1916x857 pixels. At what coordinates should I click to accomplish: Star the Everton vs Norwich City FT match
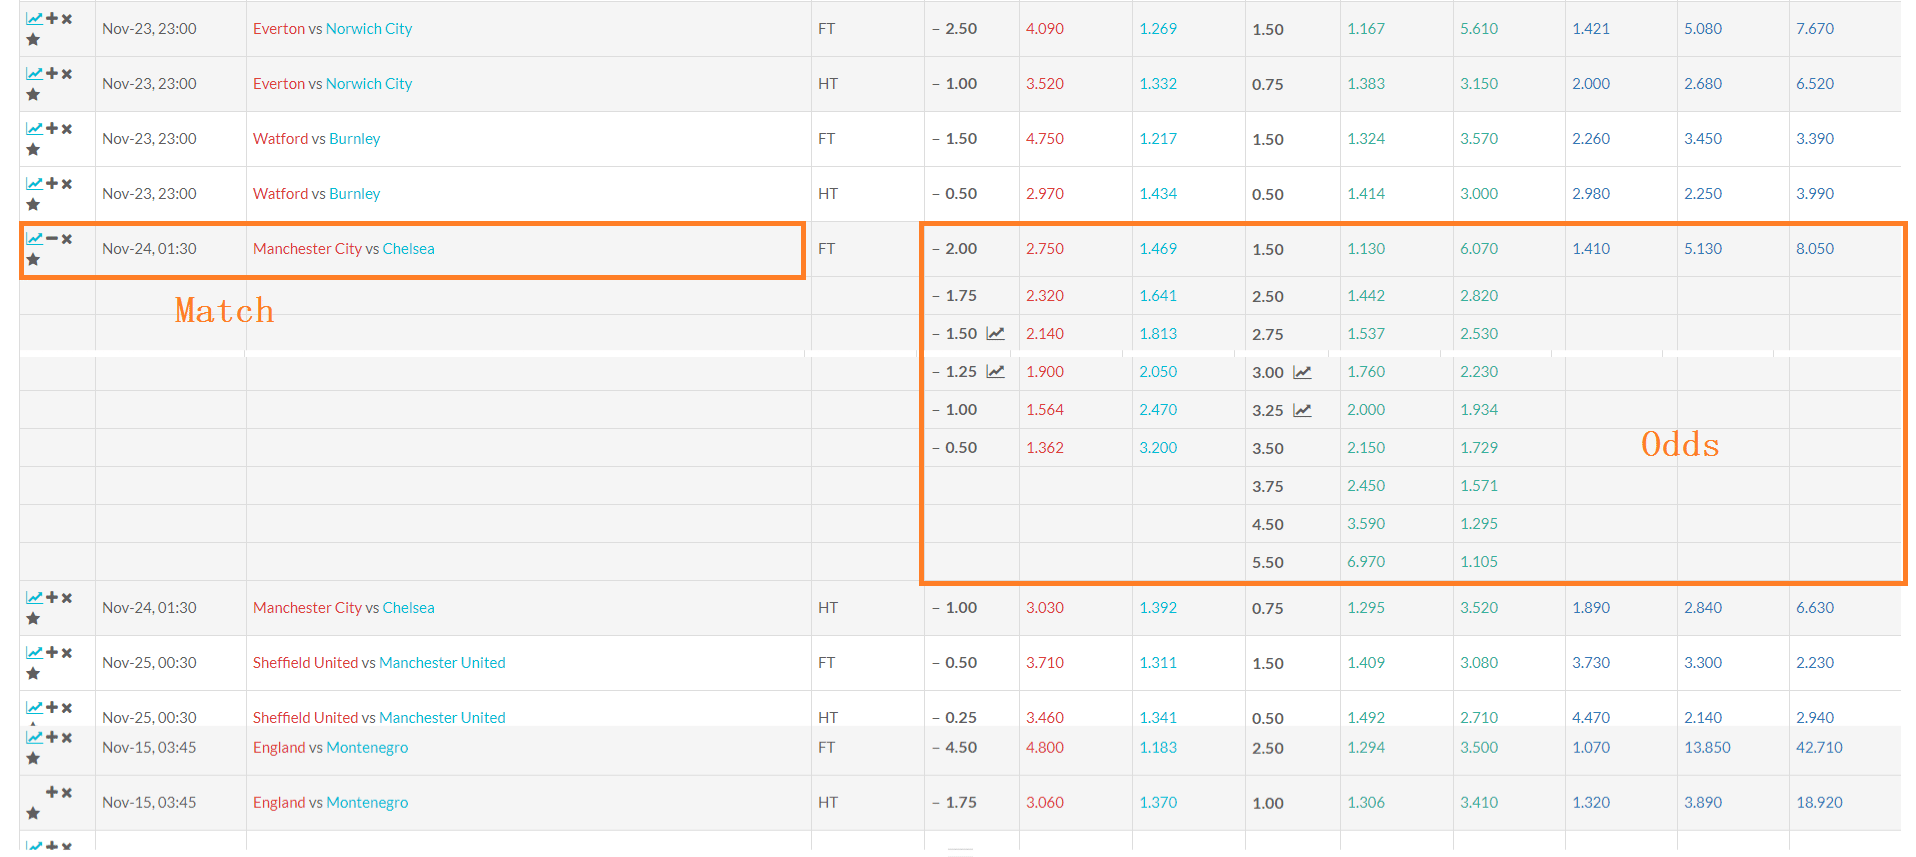[33, 40]
